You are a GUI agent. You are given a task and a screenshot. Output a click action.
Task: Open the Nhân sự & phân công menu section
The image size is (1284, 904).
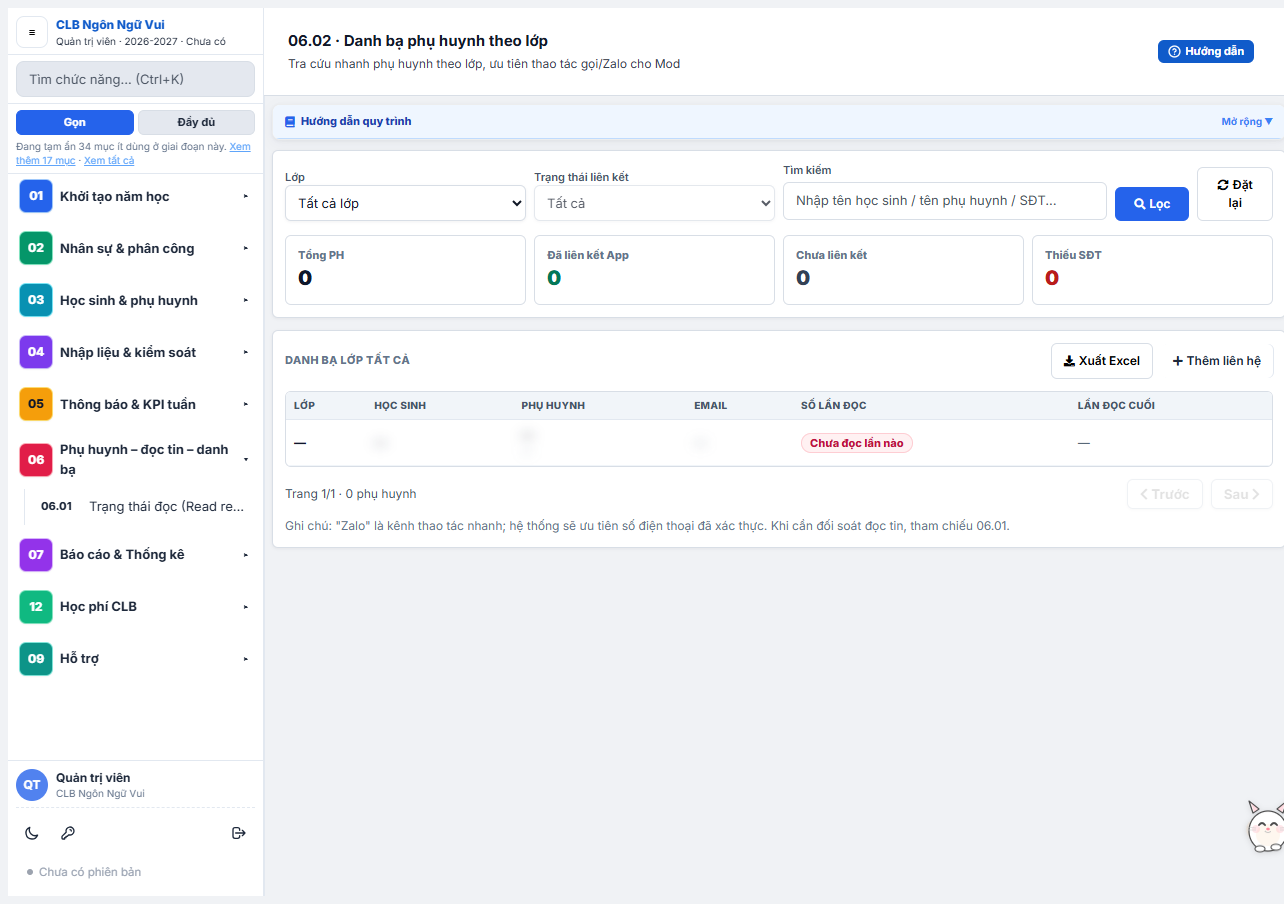(x=135, y=248)
